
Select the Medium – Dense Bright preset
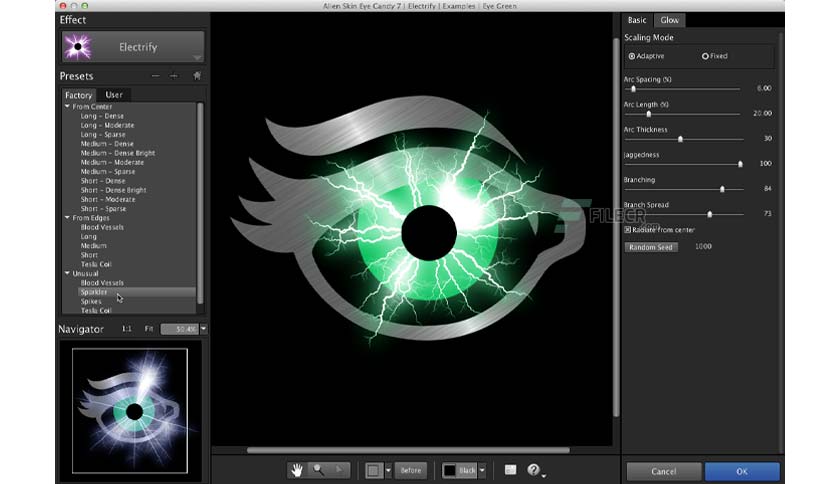point(118,153)
